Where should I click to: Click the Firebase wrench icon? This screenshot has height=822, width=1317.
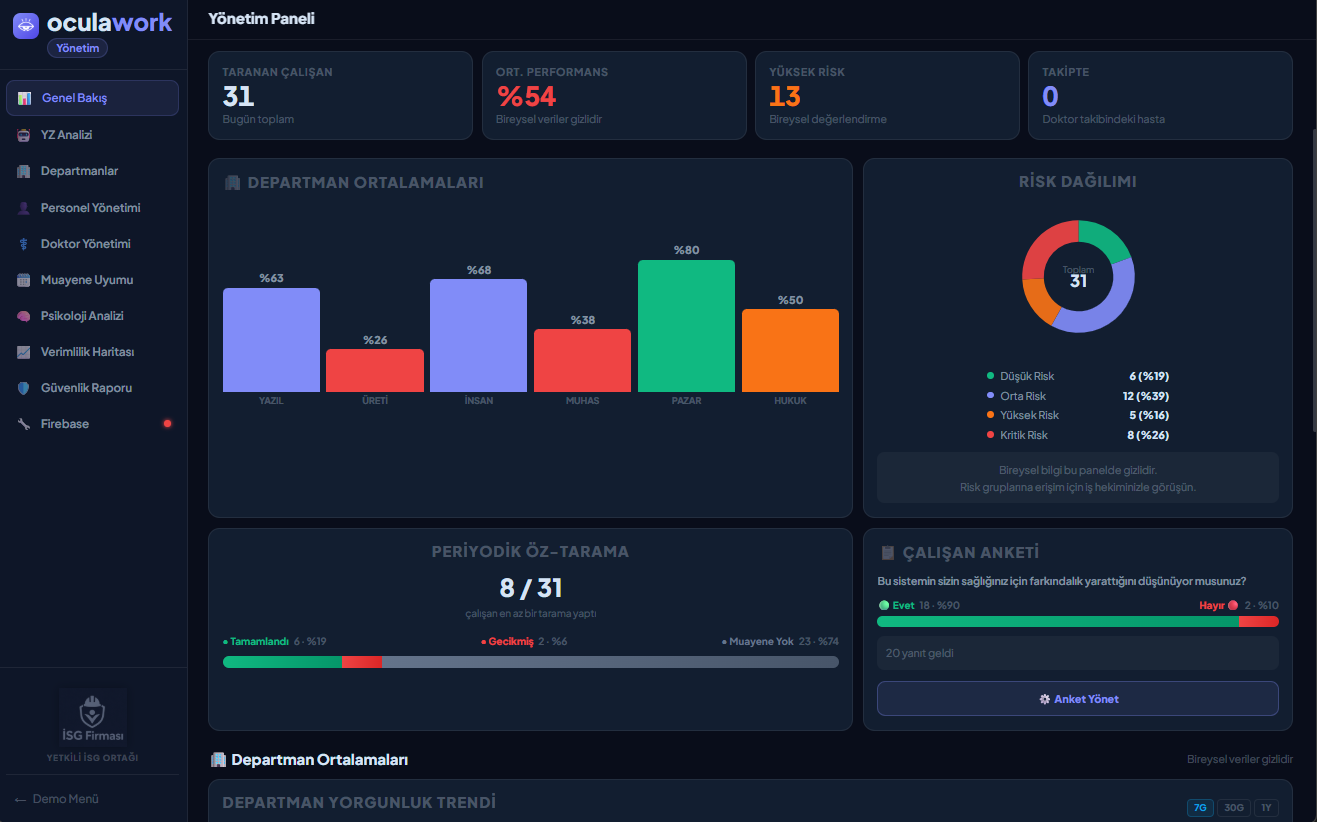coord(24,424)
